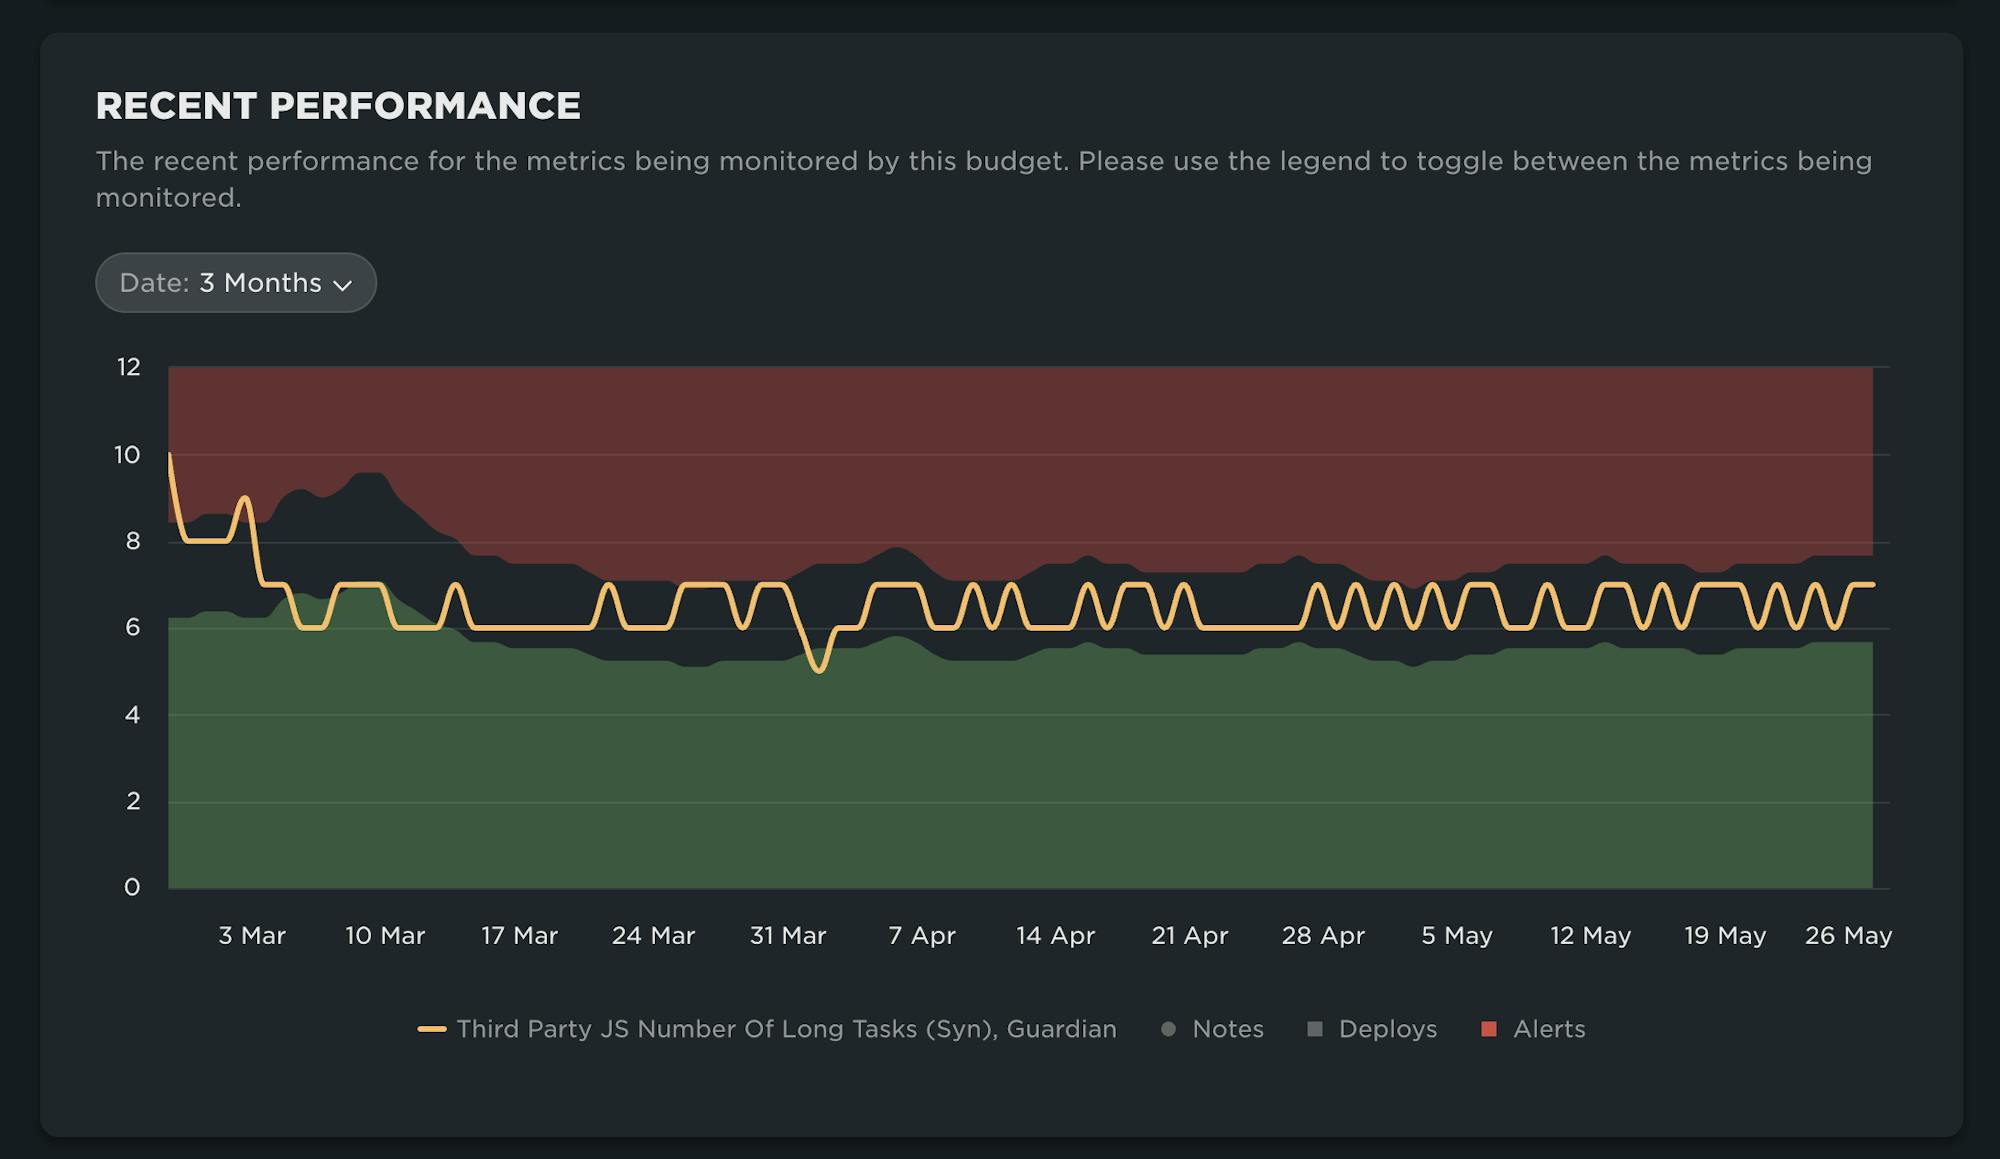
Task: Click the line's starting peak at 10
Action: (170, 455)
